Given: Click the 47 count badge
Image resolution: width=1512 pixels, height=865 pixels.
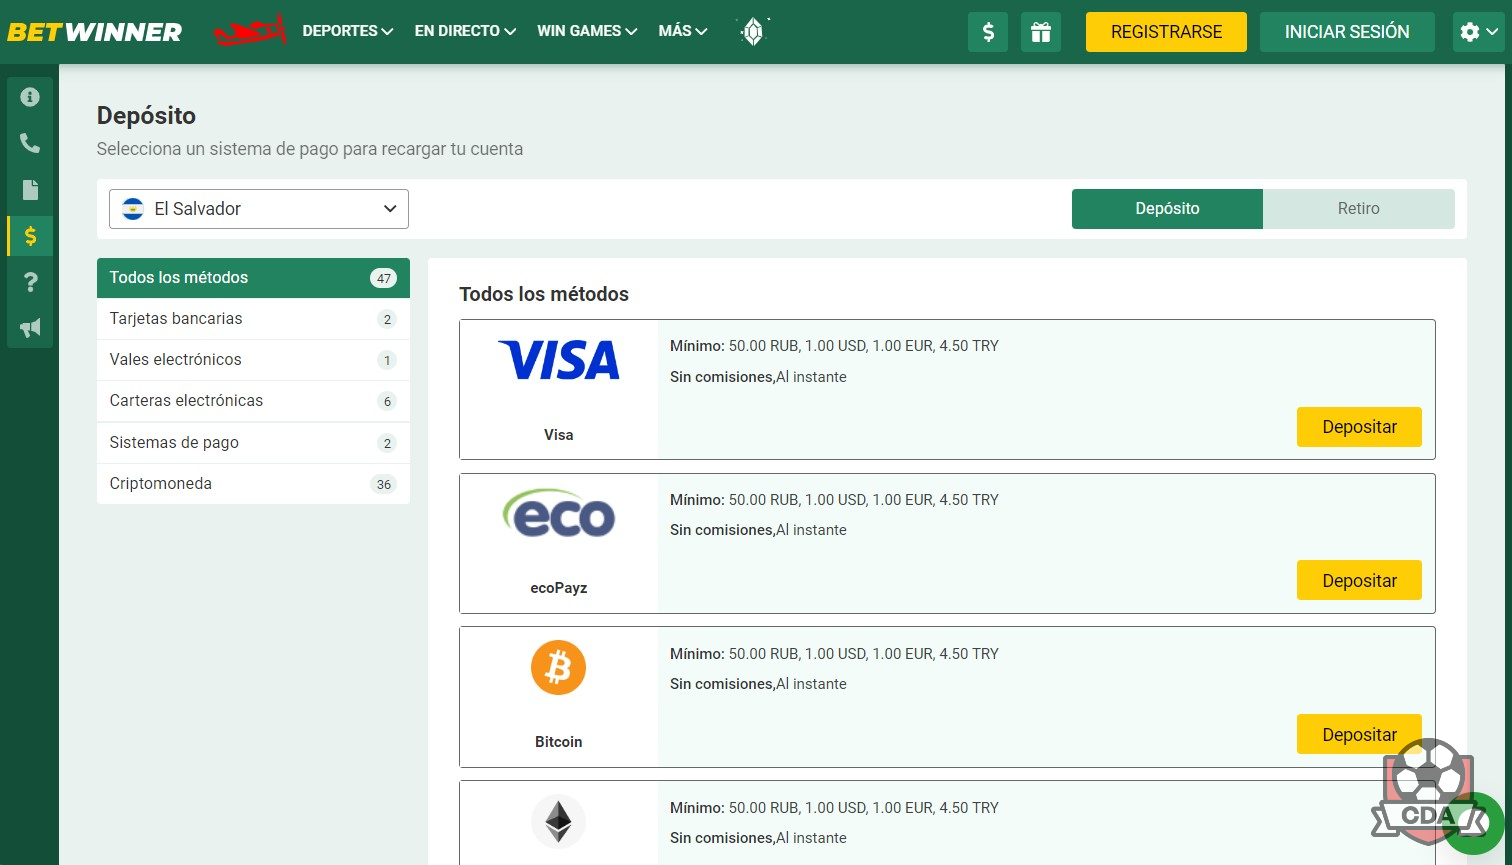Looking at the screenshot, I should 383,278.
